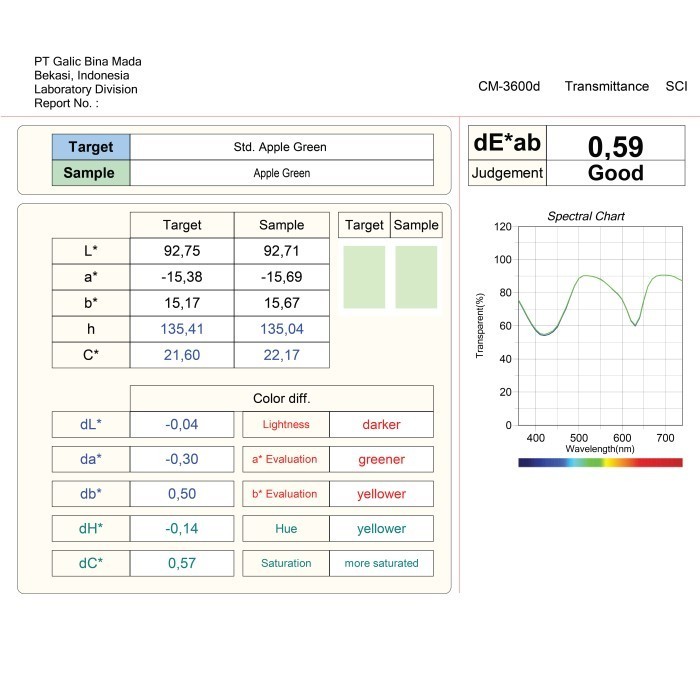Click the 'Hue' label cell

point(286,529)
